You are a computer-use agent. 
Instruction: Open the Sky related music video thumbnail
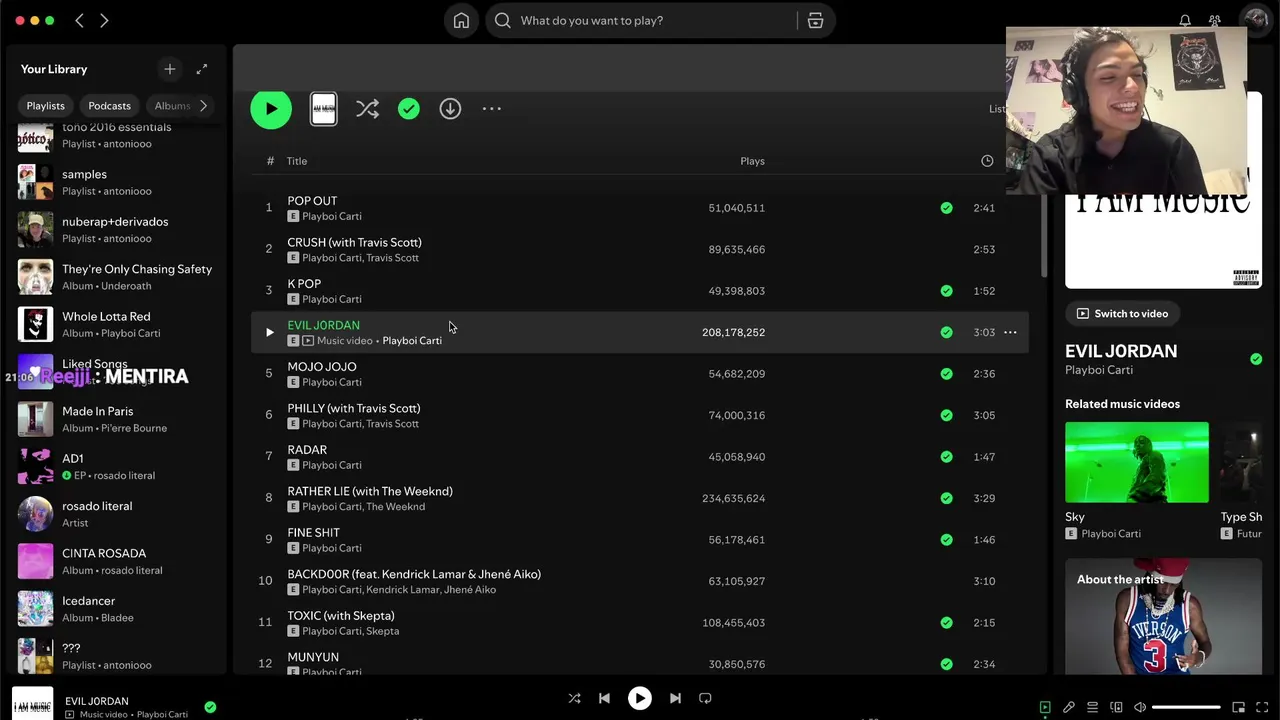(x=1137, y=462)
